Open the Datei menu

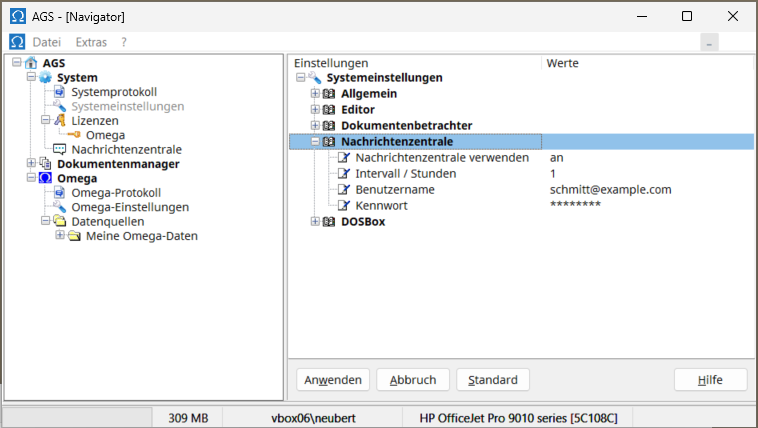47,42
